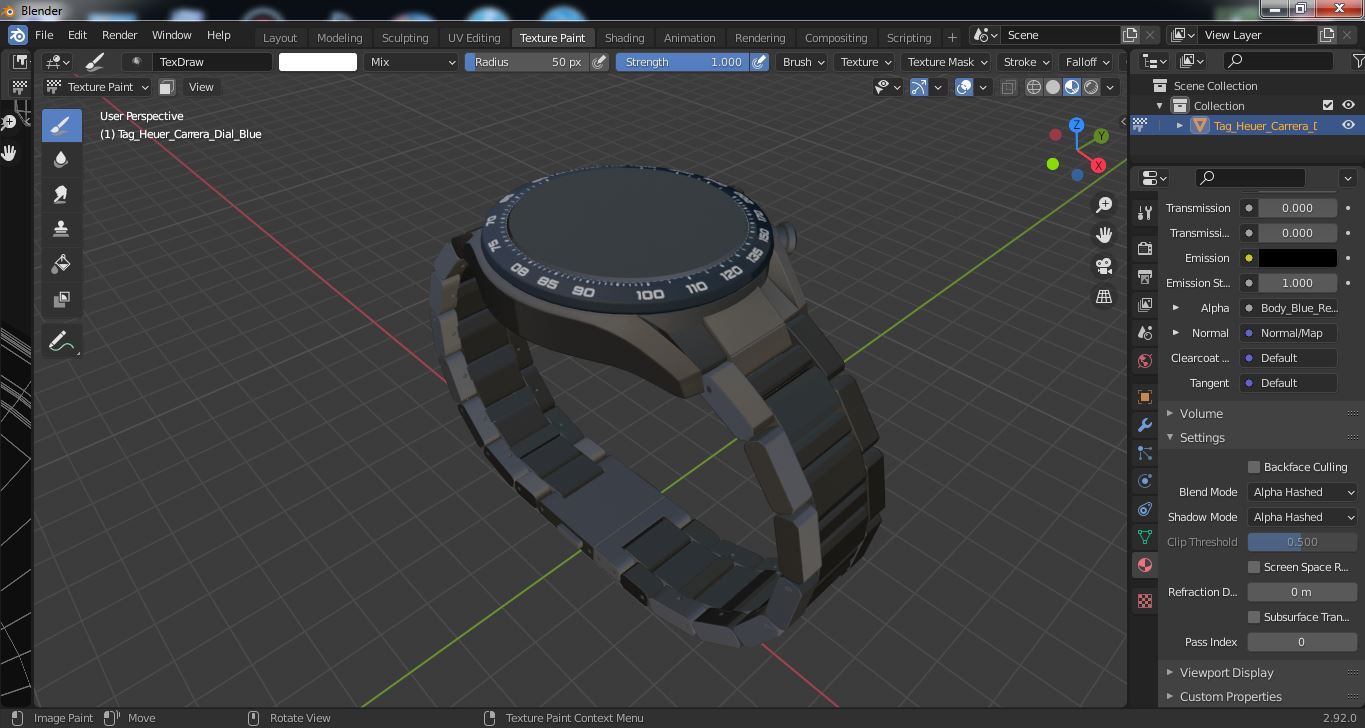The width and height of the screenshot is (1365, 728).
Task: Expand the Viewport Display panel
Action: (1170, 672)
